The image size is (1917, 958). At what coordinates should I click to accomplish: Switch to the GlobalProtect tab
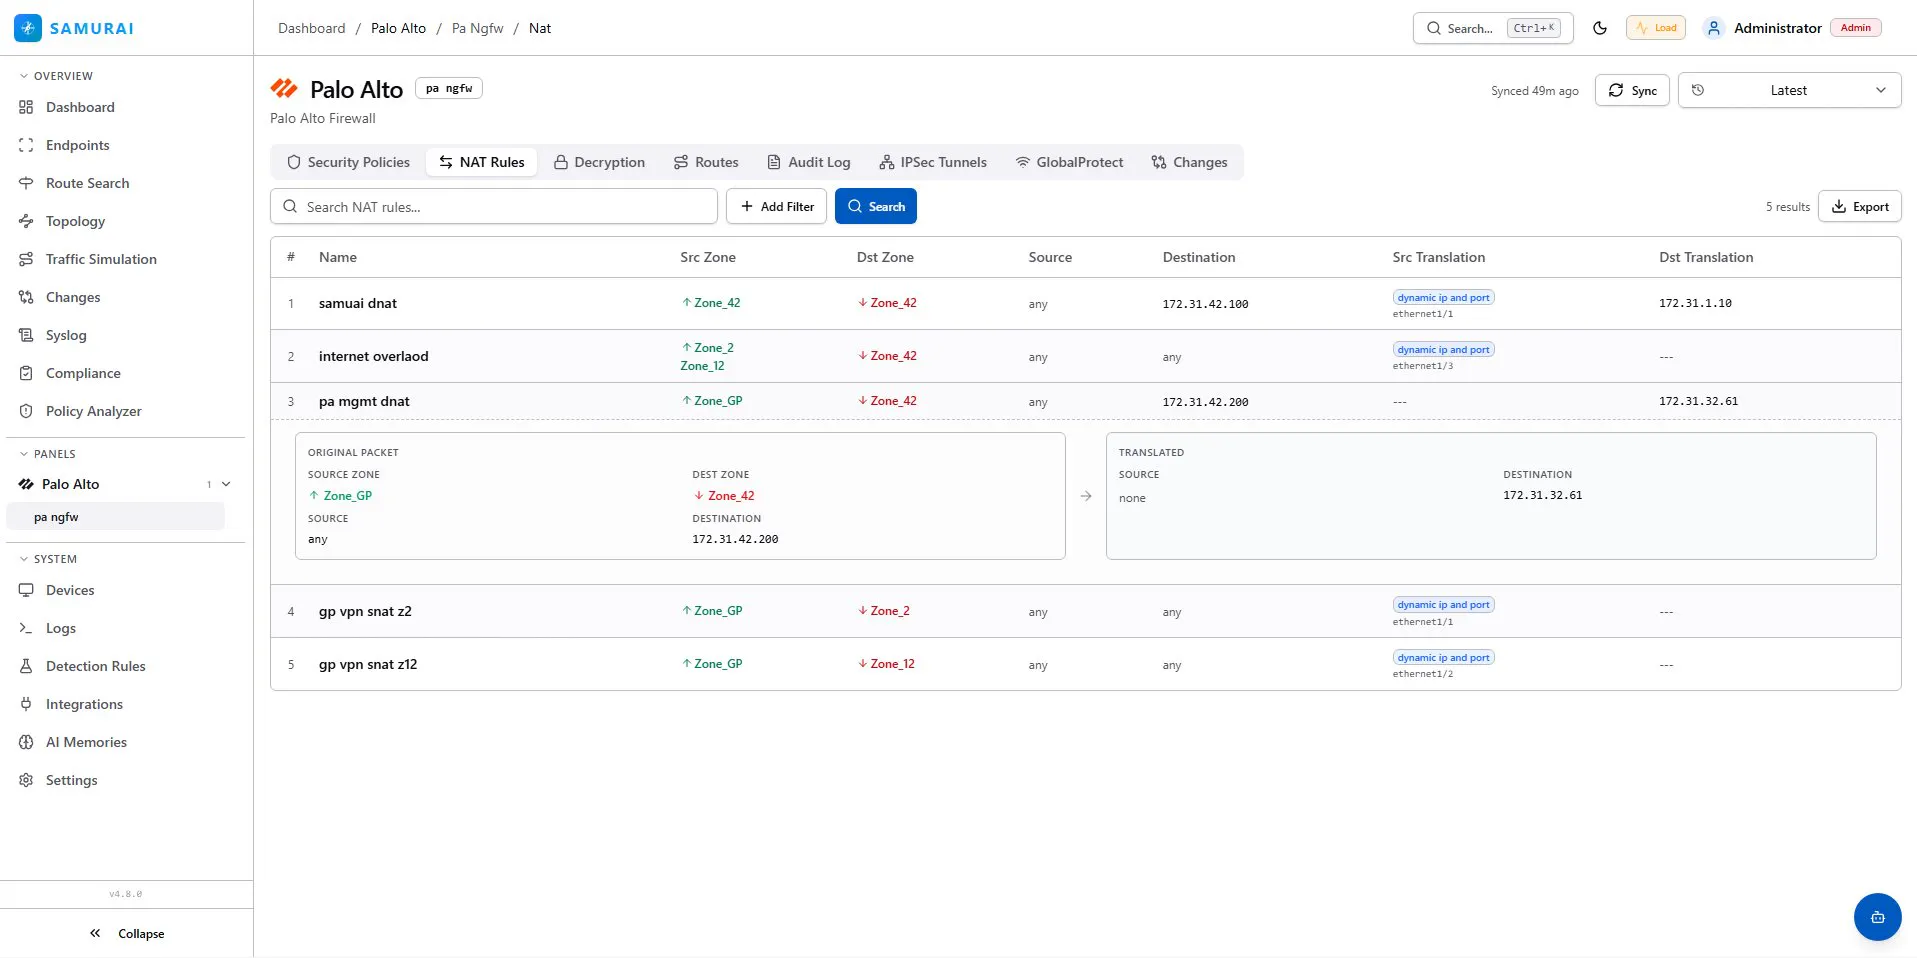pos(1069,162)
